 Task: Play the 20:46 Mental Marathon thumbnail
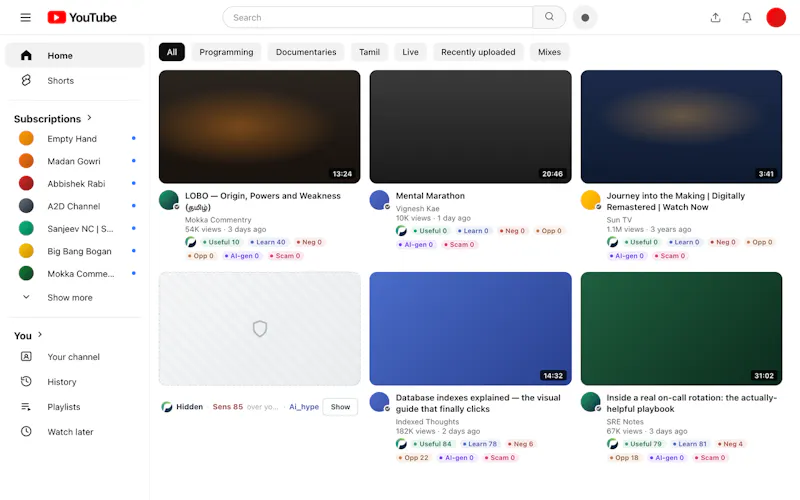point(470,127)
